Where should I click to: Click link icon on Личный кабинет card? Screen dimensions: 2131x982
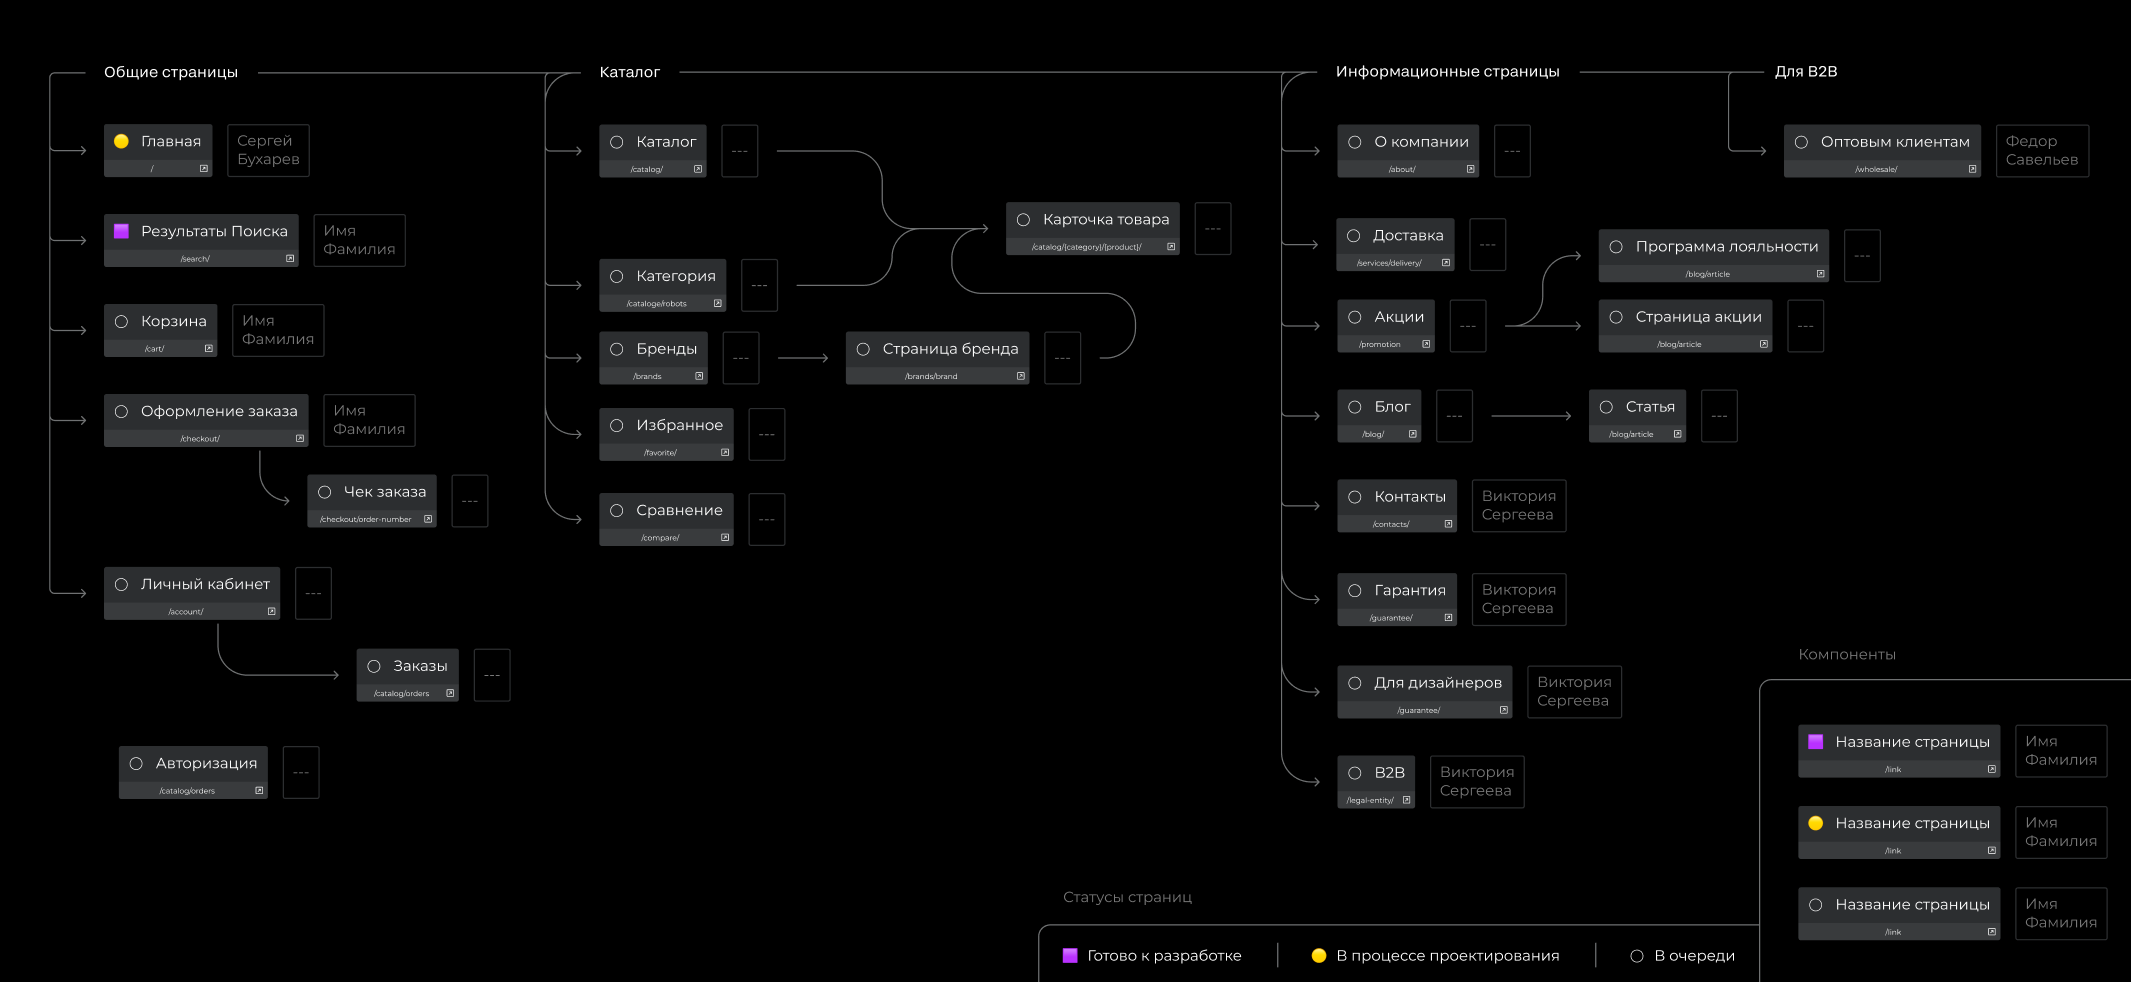[271, 611]
